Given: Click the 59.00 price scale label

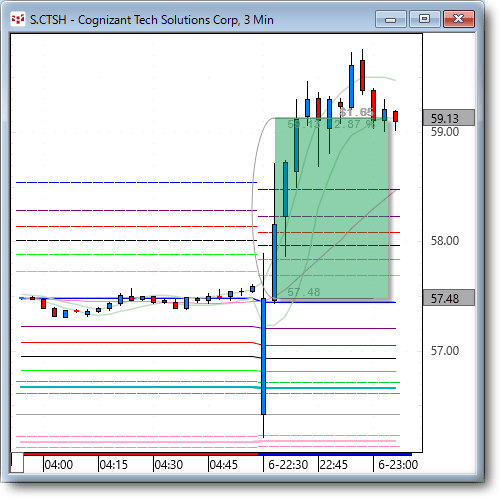Looking at the screenshot, I should coord(445,132).
